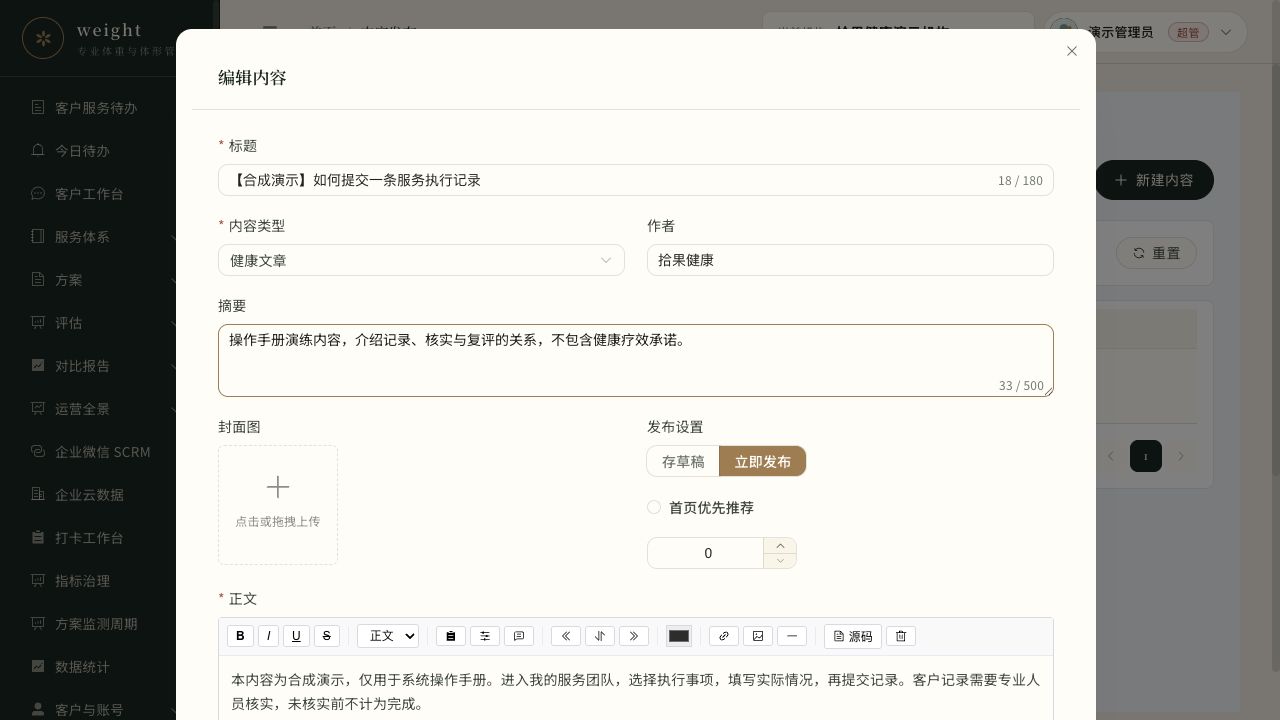Image resolution: width=1280 pixels, height=720 pixels.
Task: Open 客户工作台 in the sidebar
Action: click(89, 194)
